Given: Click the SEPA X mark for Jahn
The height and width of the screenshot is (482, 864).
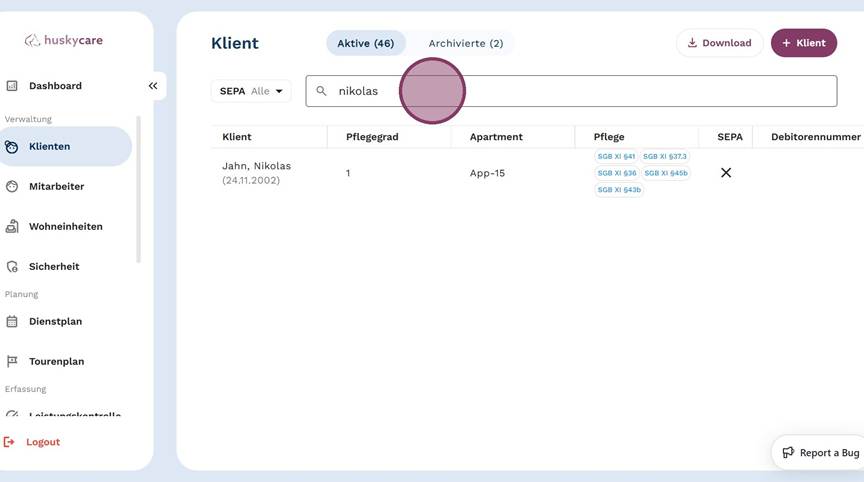Looking at the screenshot, I should [x=726, y=173].
